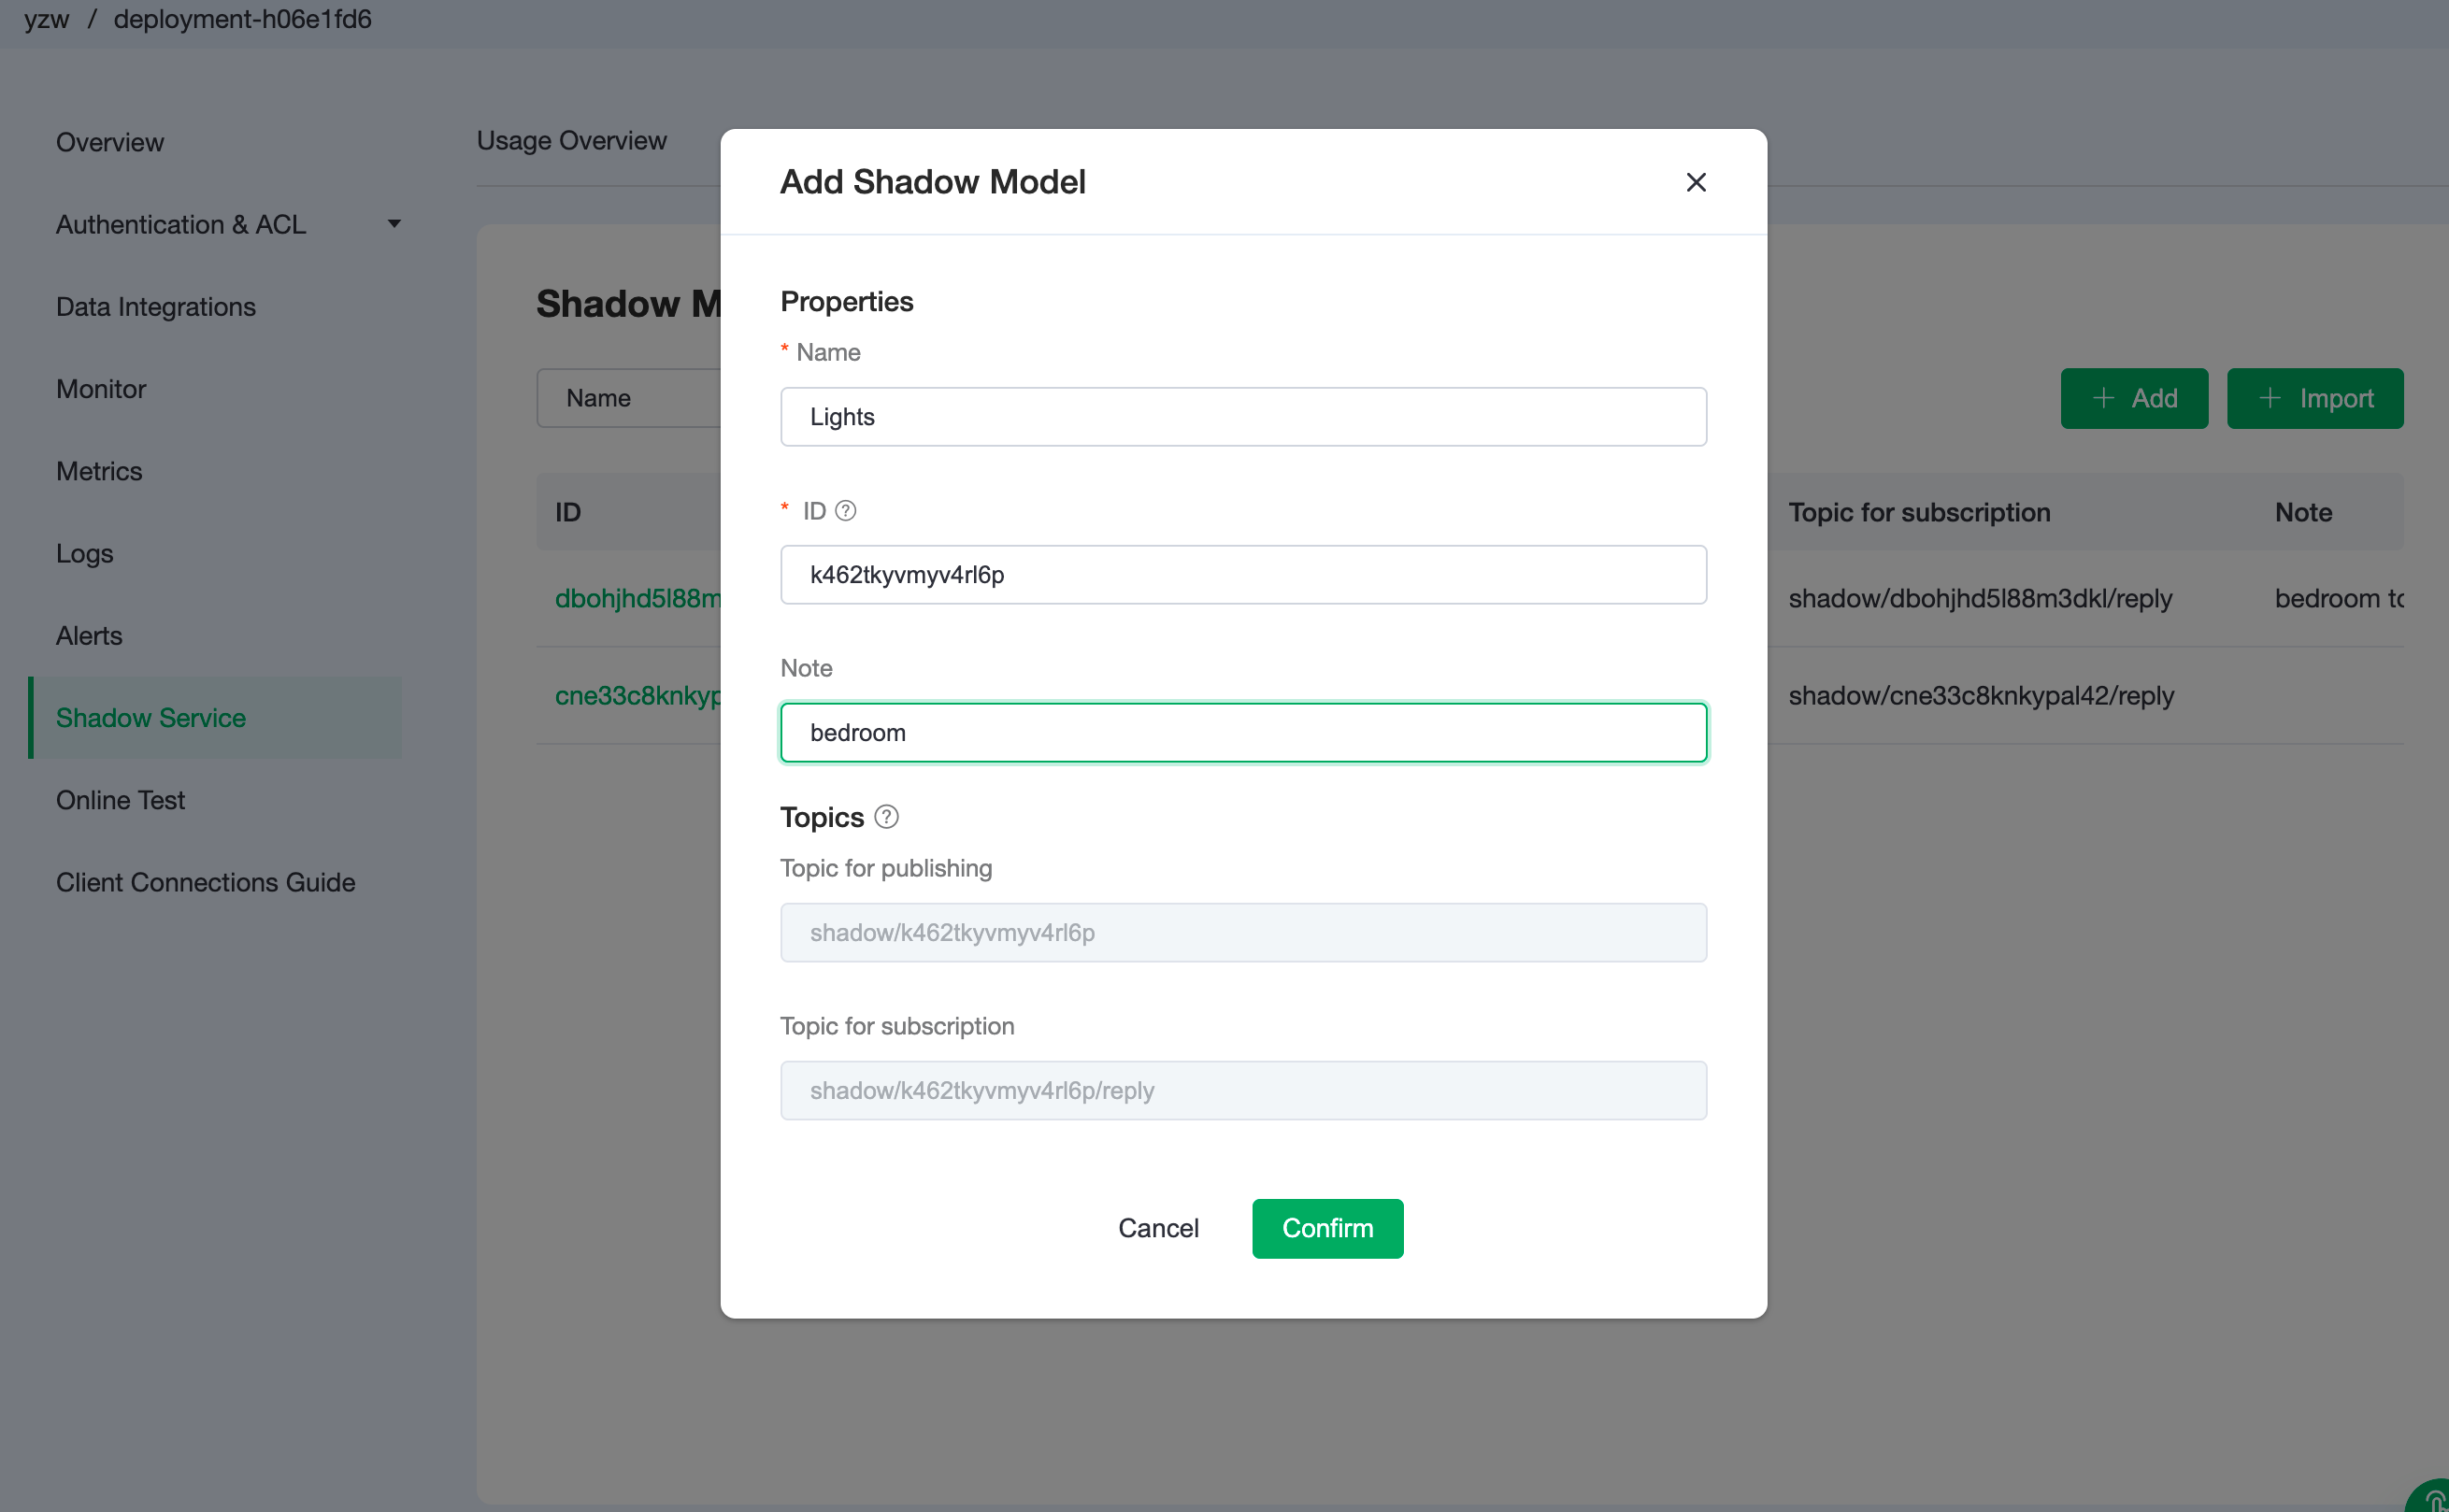Image resolution: width=2449 pixels, height=1512 pixels.
Task: Open Online Test in sidebar
Action: (x=120, y=800)
